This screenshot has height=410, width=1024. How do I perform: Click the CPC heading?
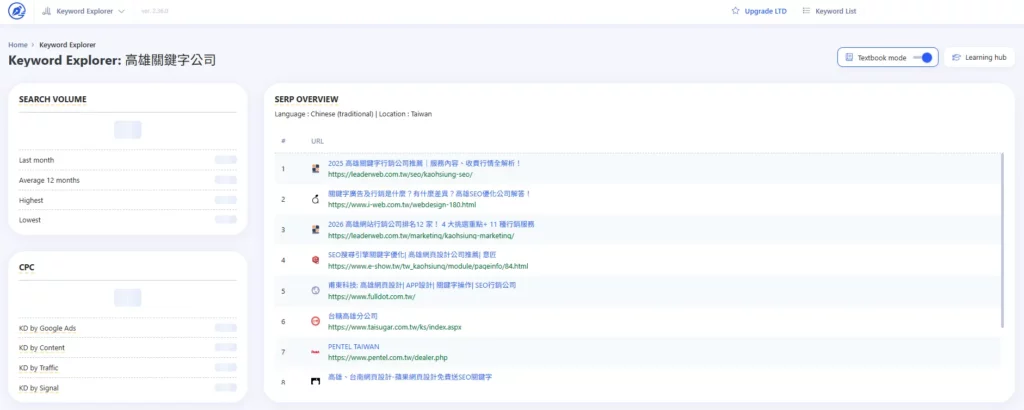tap(27, 267)
